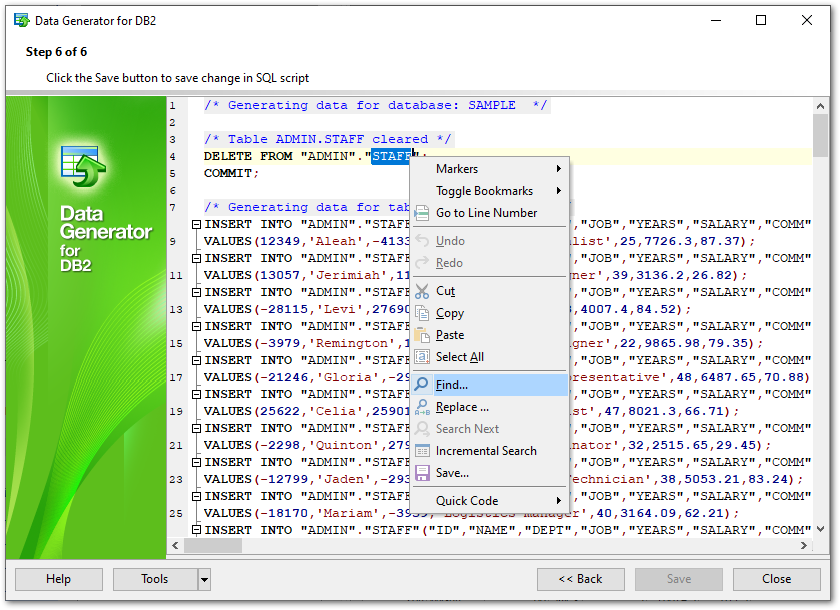
Task: Collapse the INSERT block at line 16
Action: [197, 360]
